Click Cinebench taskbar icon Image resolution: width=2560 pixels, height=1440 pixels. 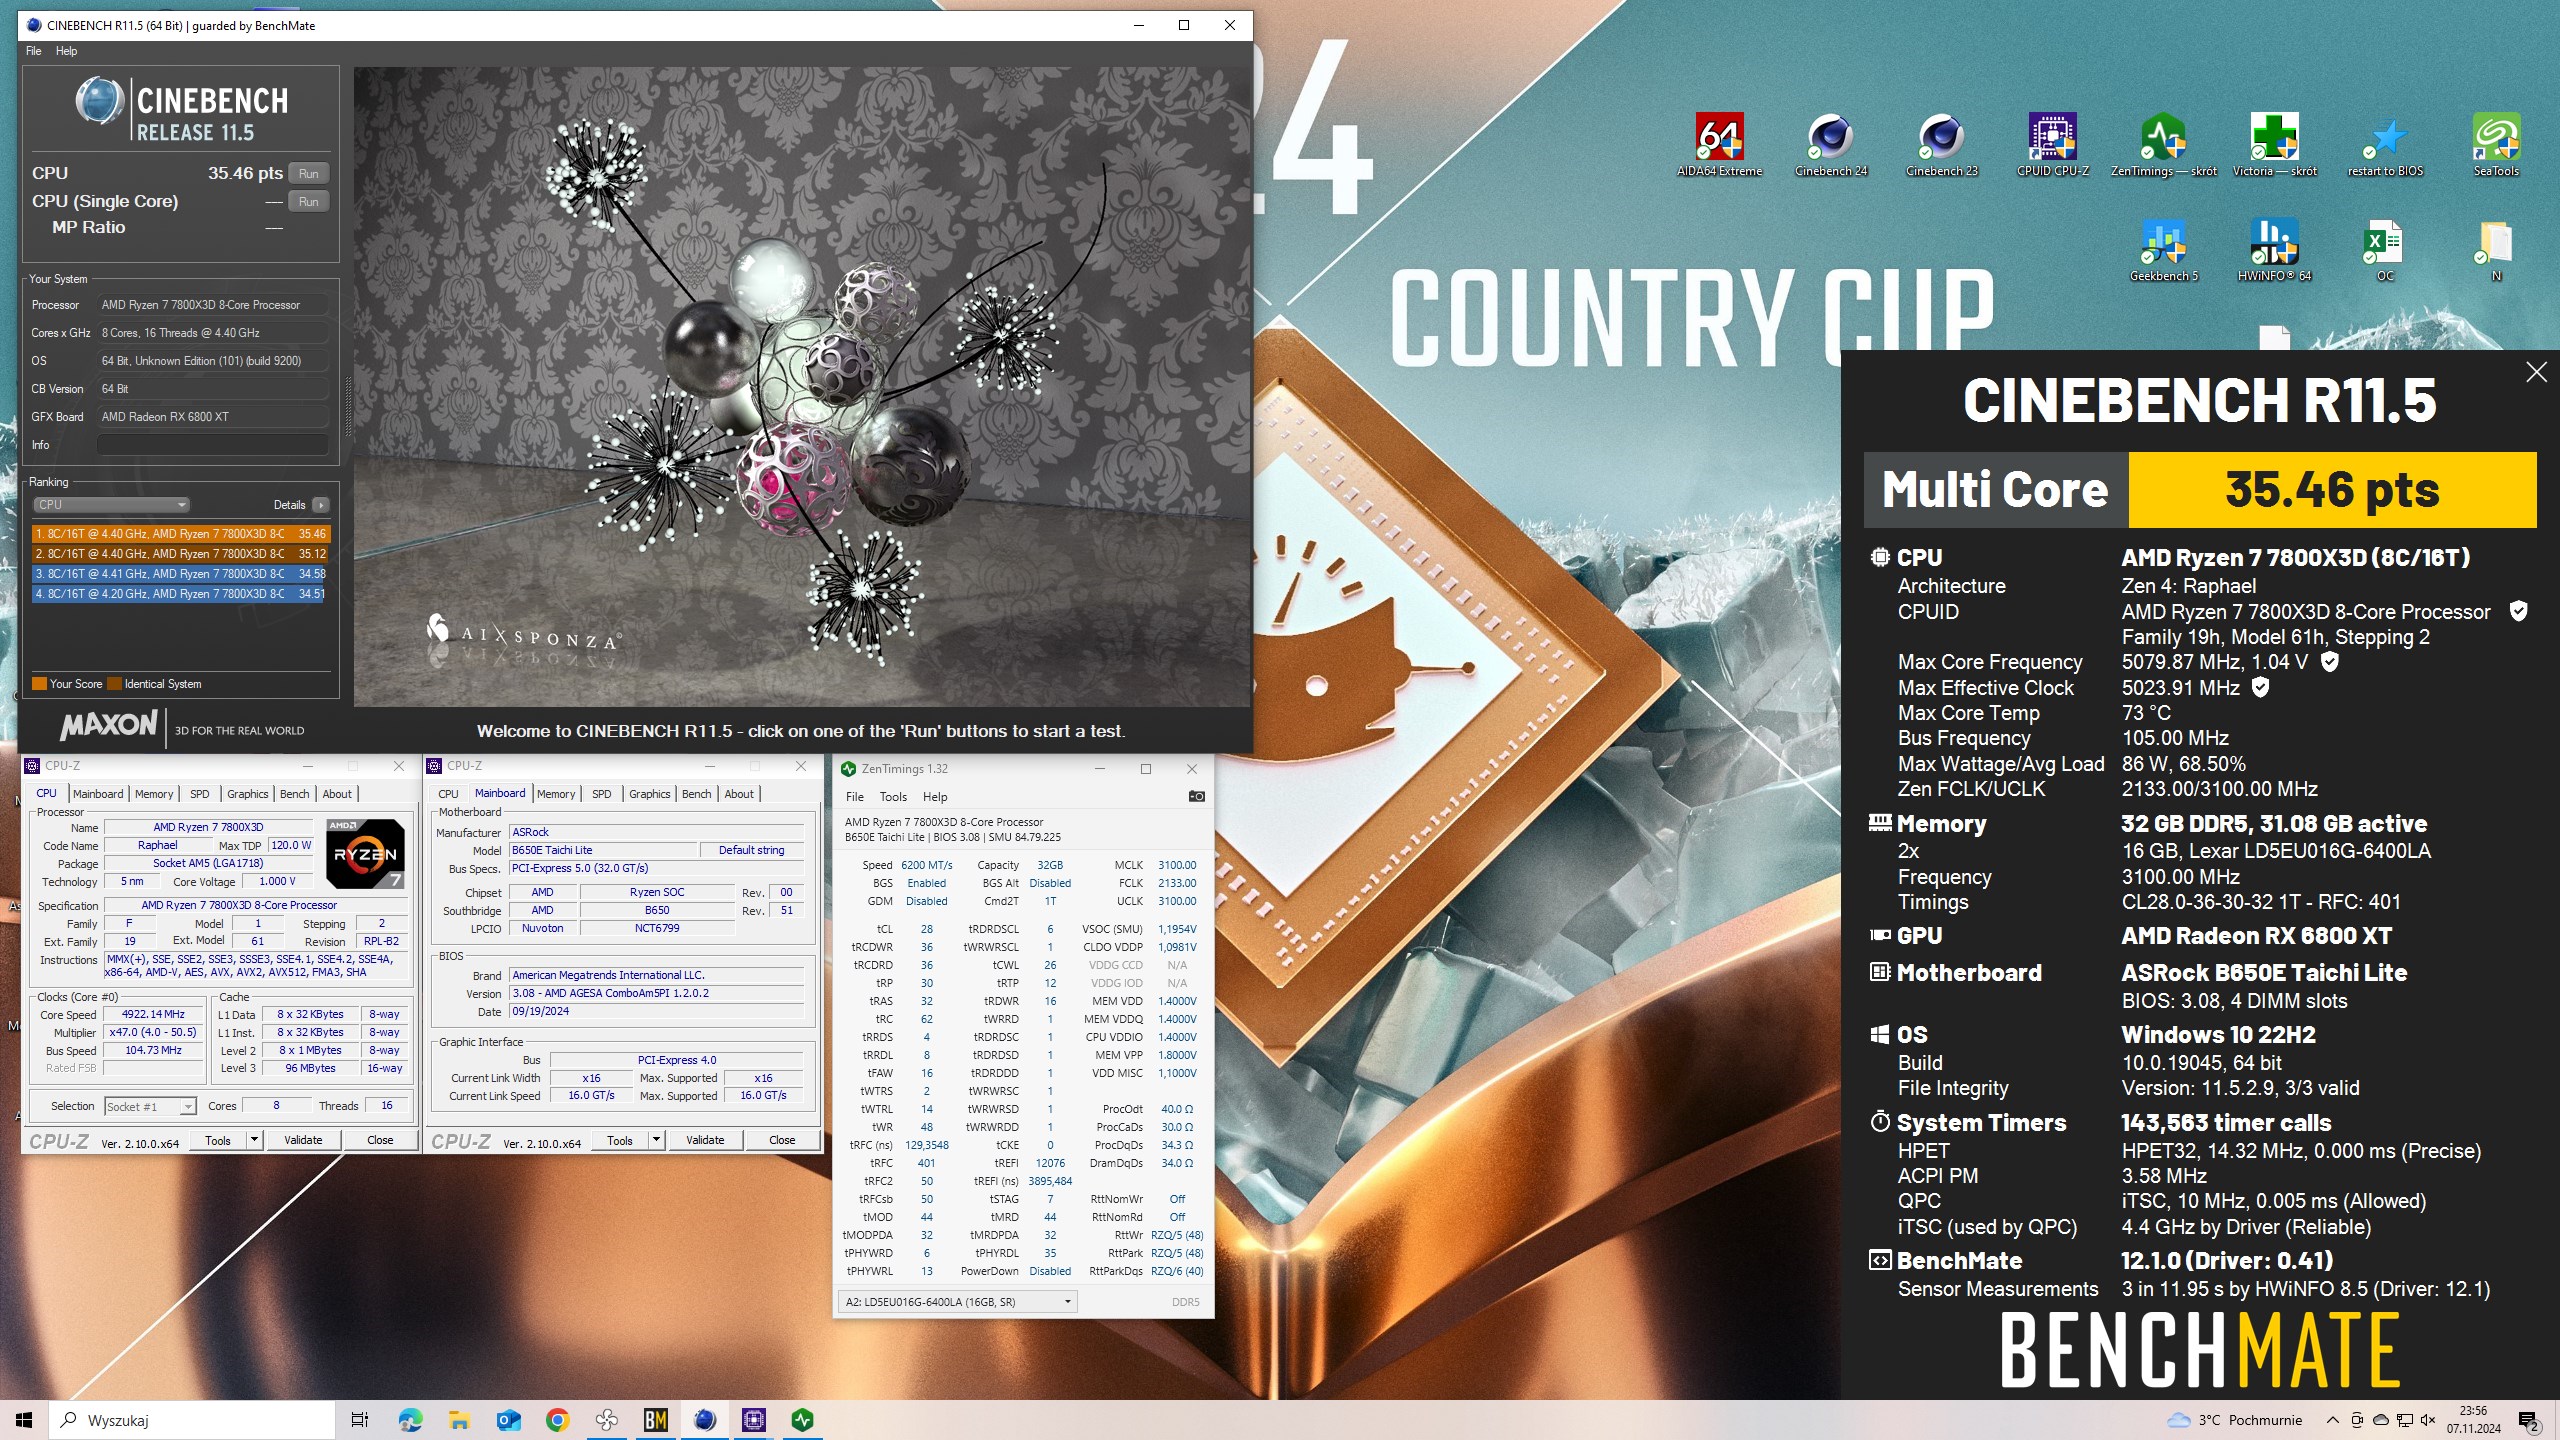[x=705, y=1420]
